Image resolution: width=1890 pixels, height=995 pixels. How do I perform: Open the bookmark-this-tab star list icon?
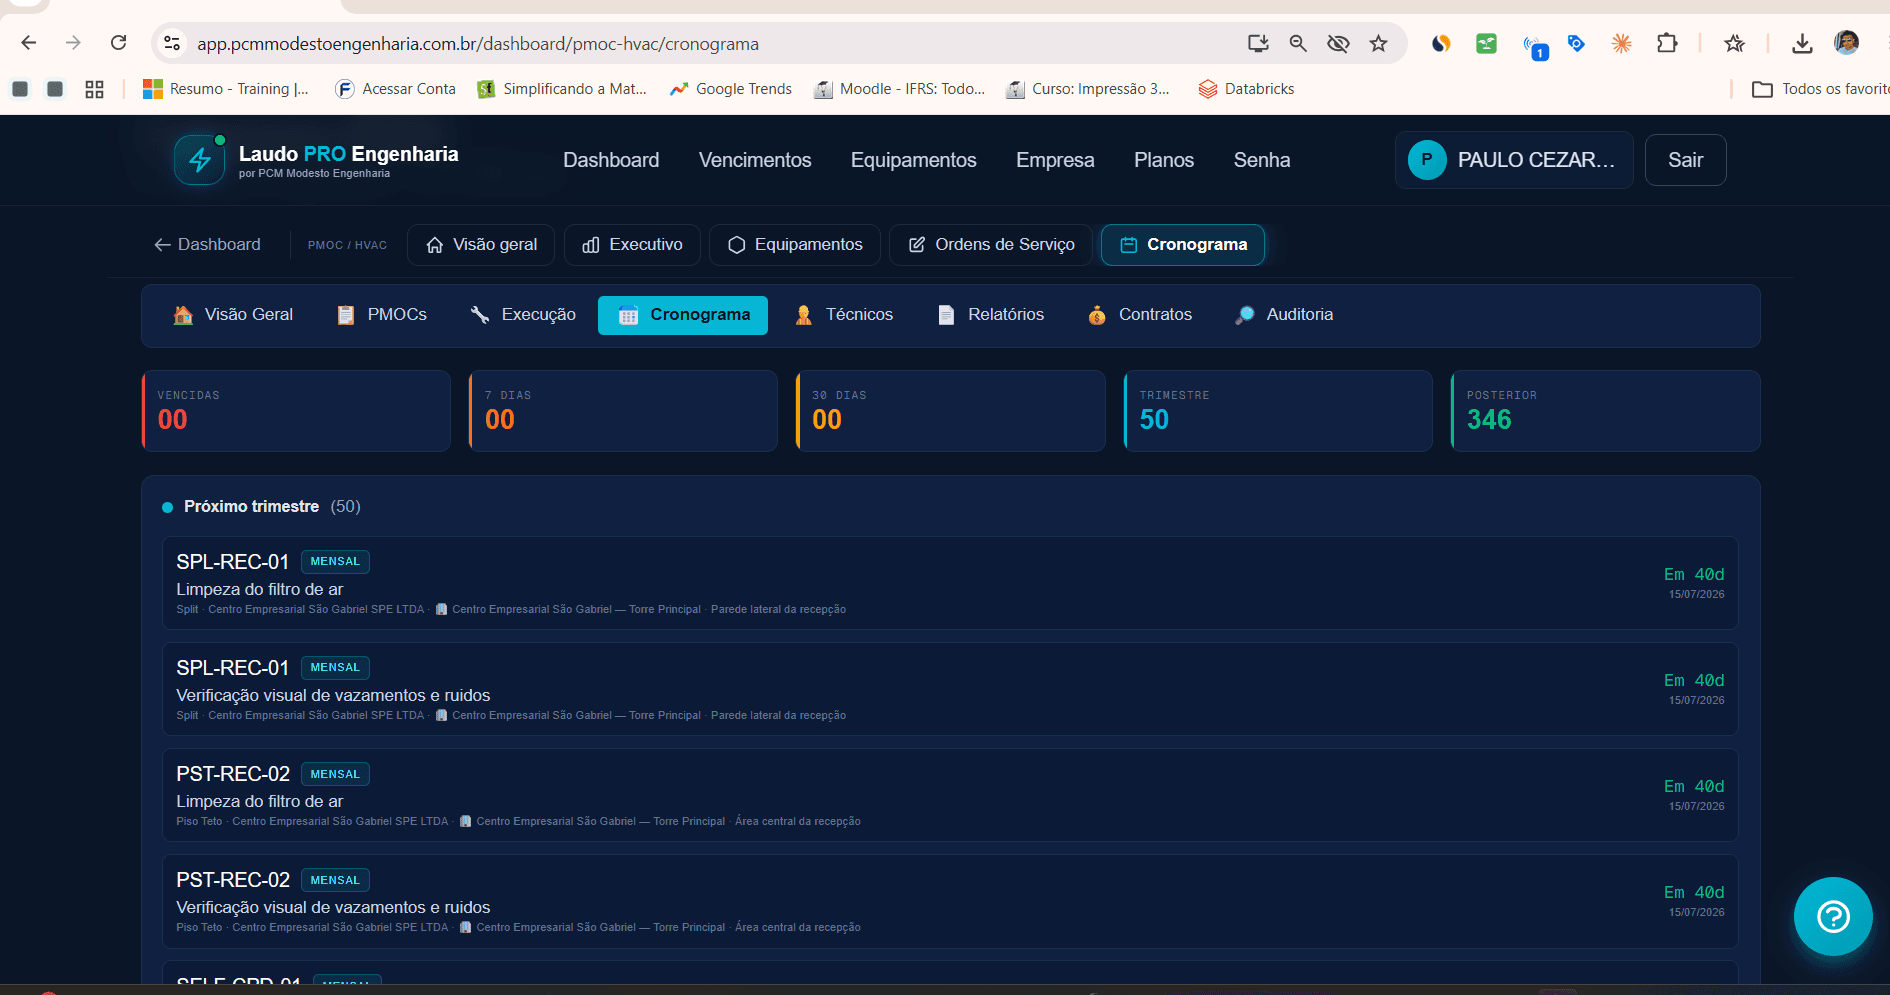1735,43
